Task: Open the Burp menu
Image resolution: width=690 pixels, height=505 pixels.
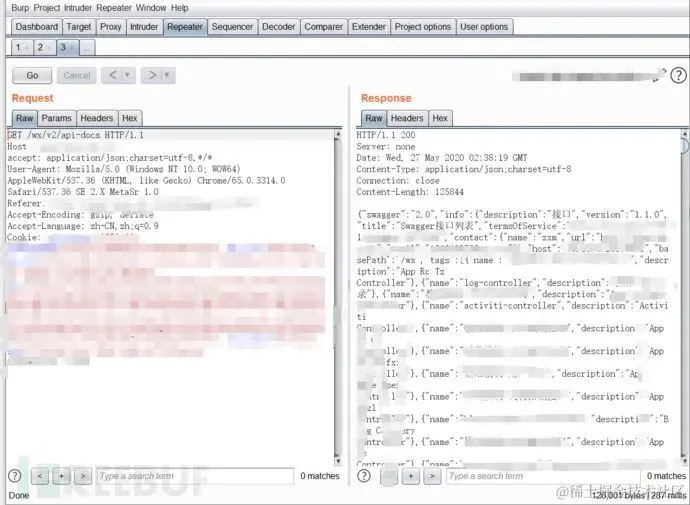Action: (20, 8)
